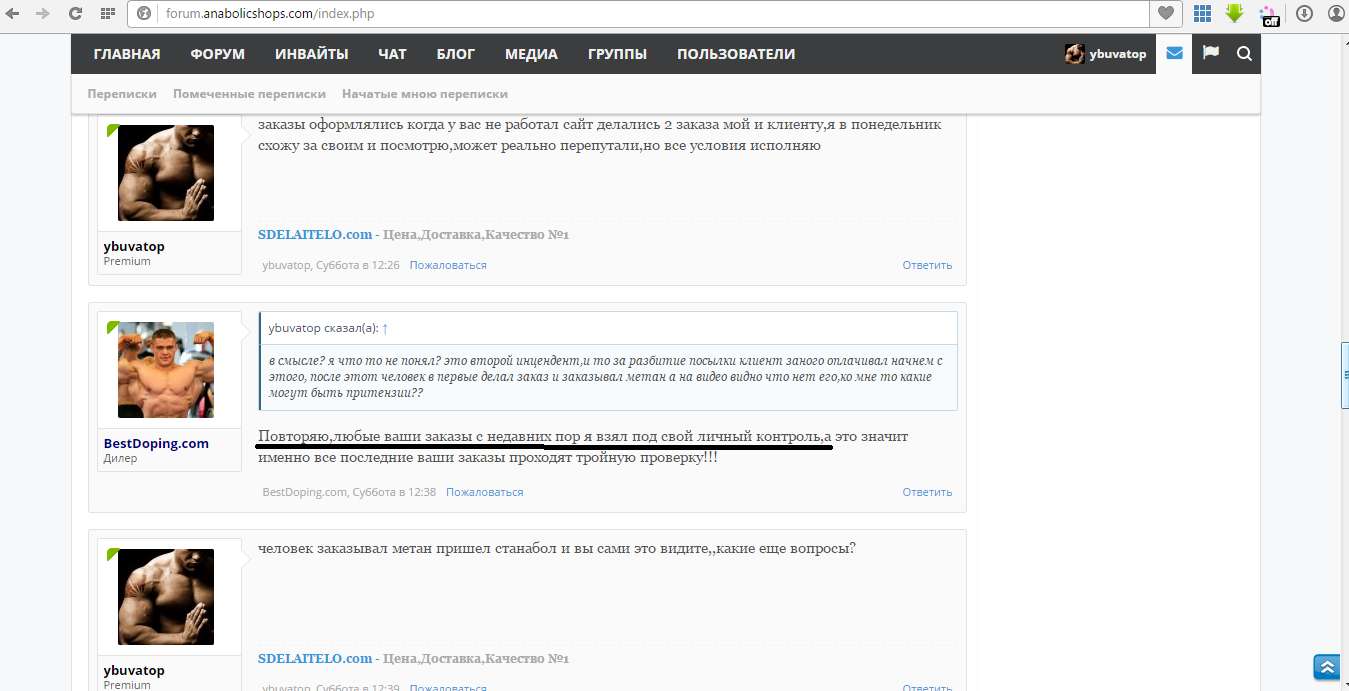Screen dimensions: 1349x691
Task: Open the ФОРУМ menu item
Action: (x=217, y=54)
